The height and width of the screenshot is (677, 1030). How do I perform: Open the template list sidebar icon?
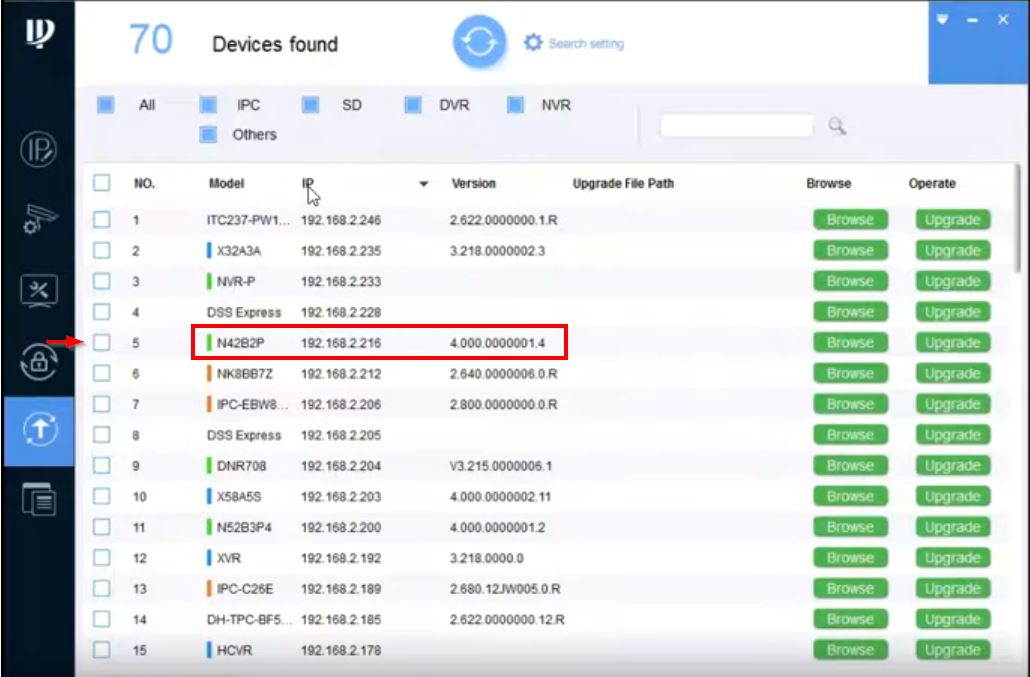click(x=39, y=499)
